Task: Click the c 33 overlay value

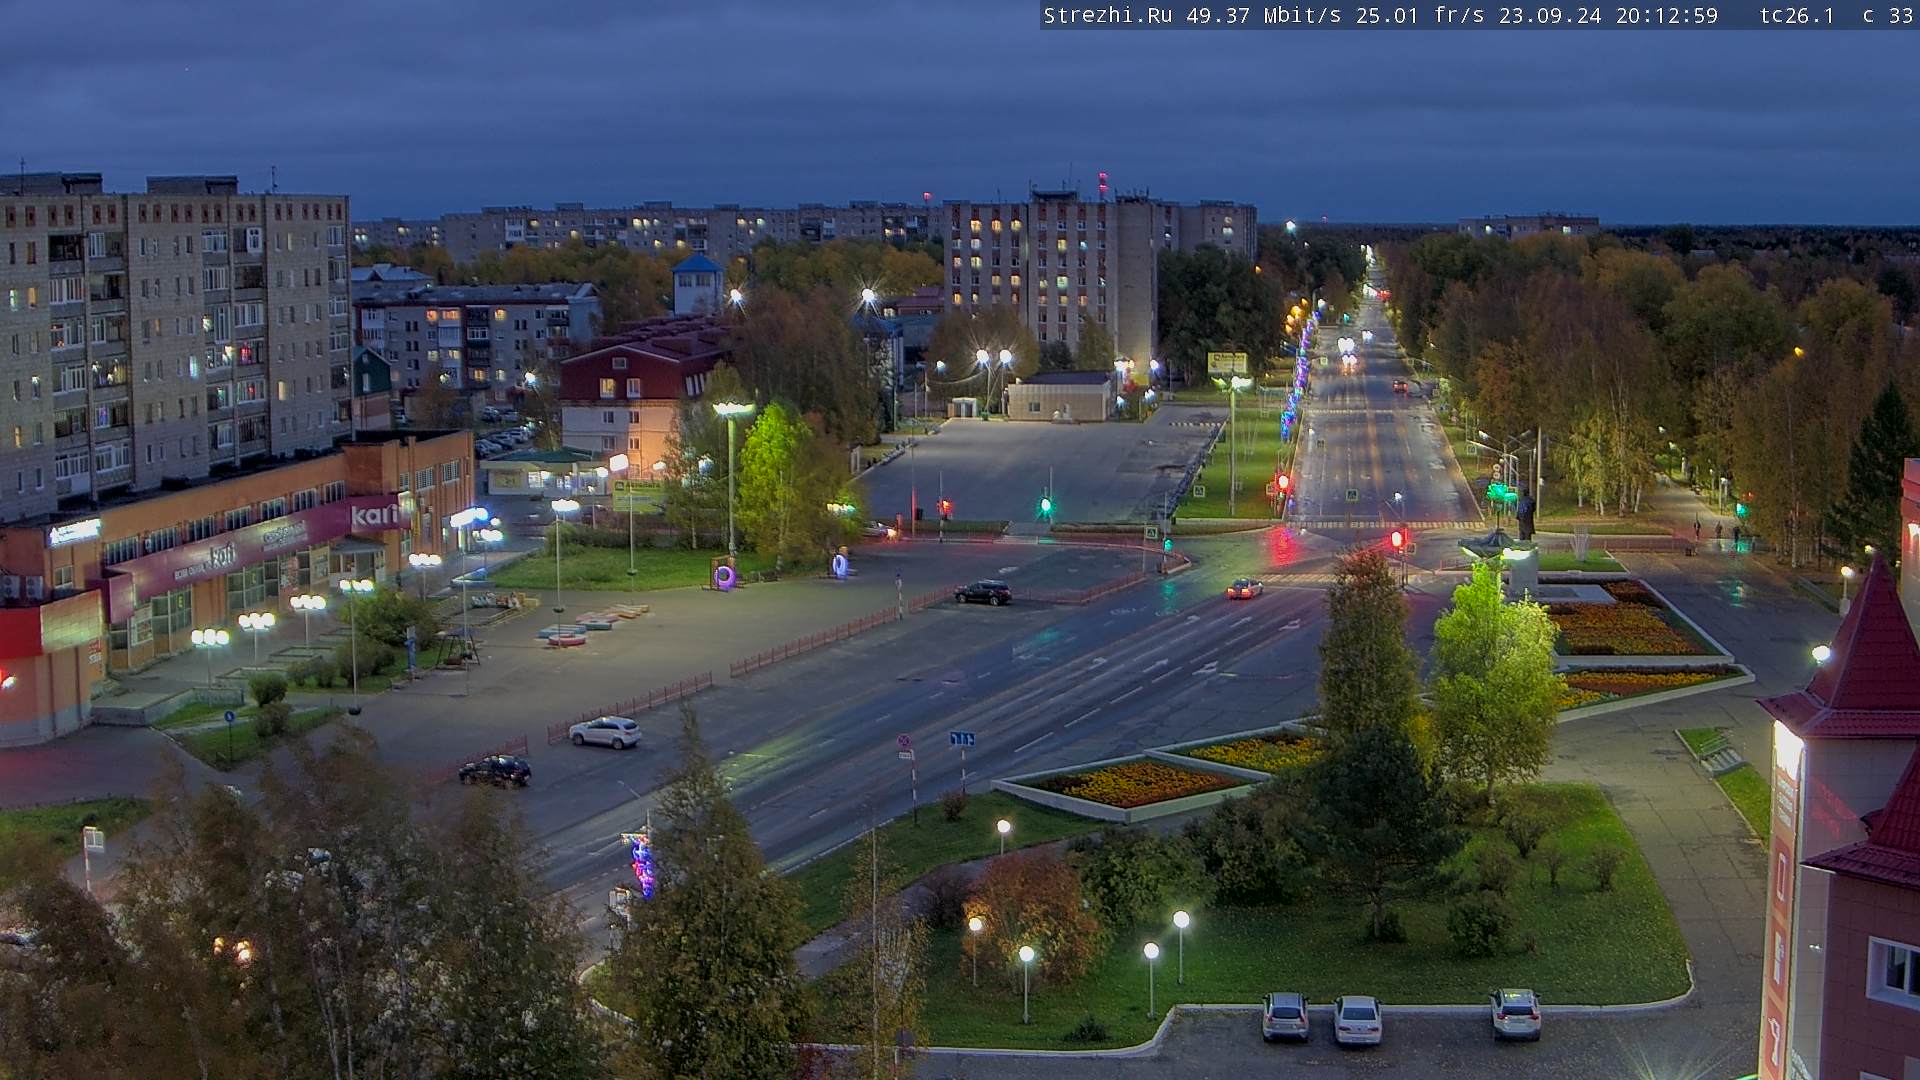Action: point(1888,16)
